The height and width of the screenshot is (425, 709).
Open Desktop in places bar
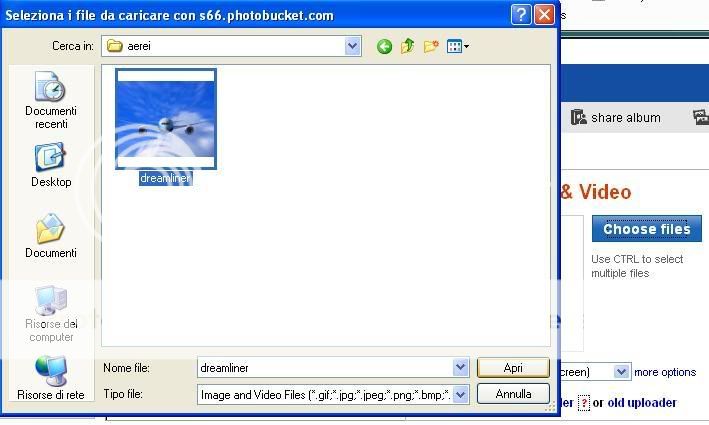click(51, 165)
